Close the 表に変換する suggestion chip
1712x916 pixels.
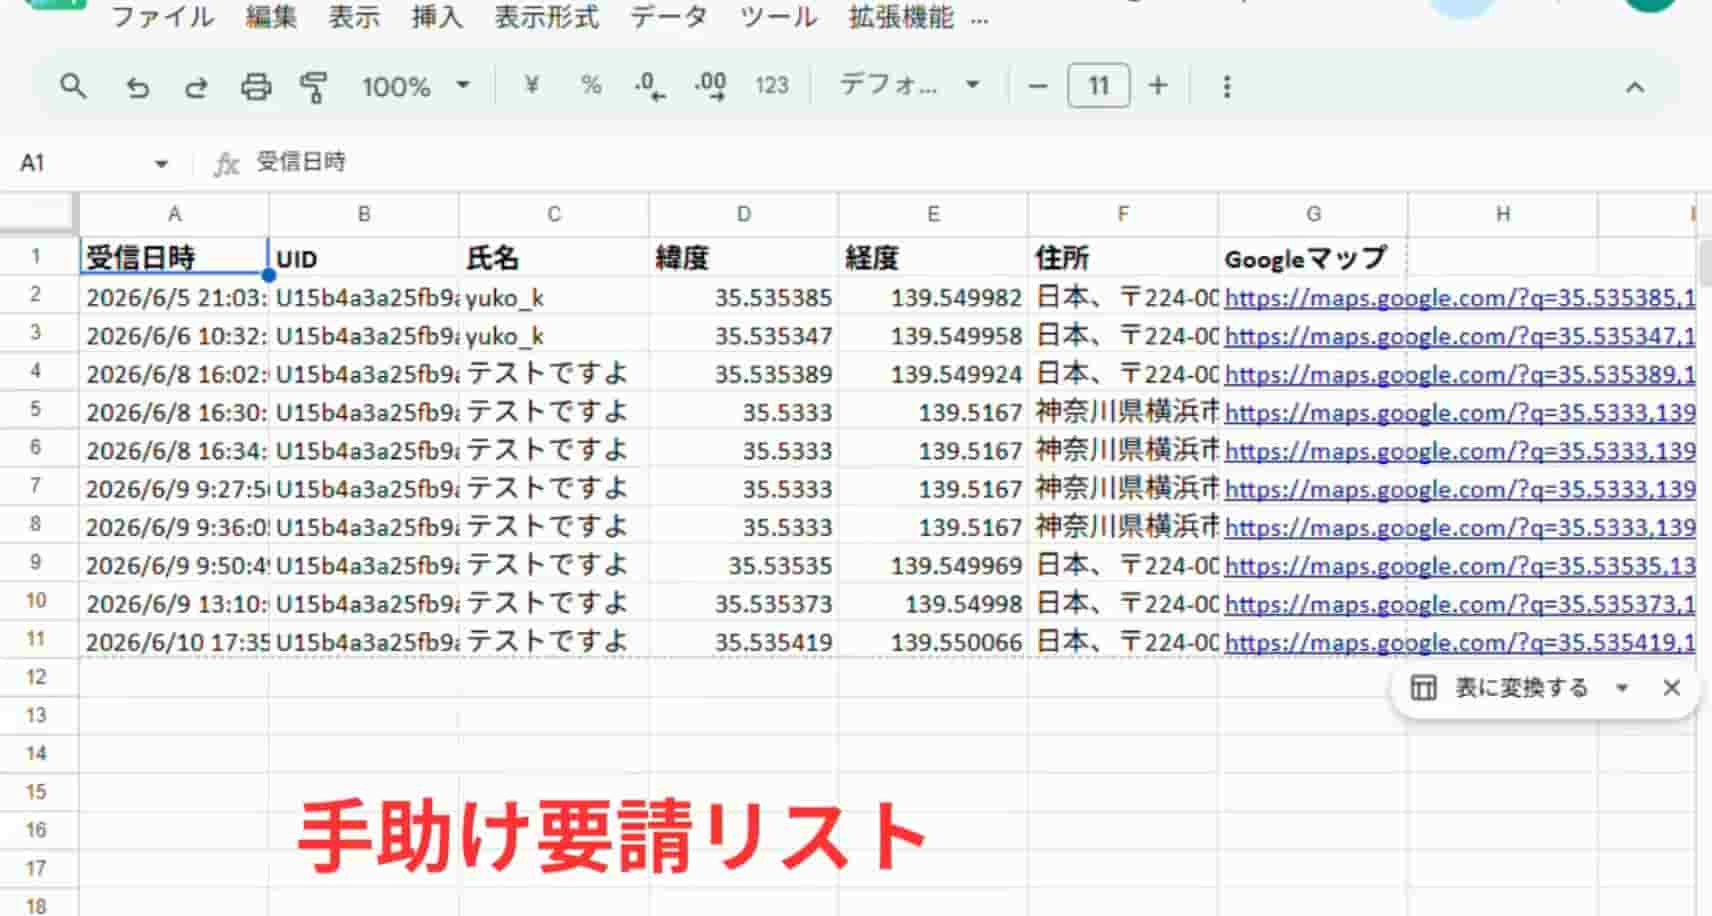(1671, 688)
